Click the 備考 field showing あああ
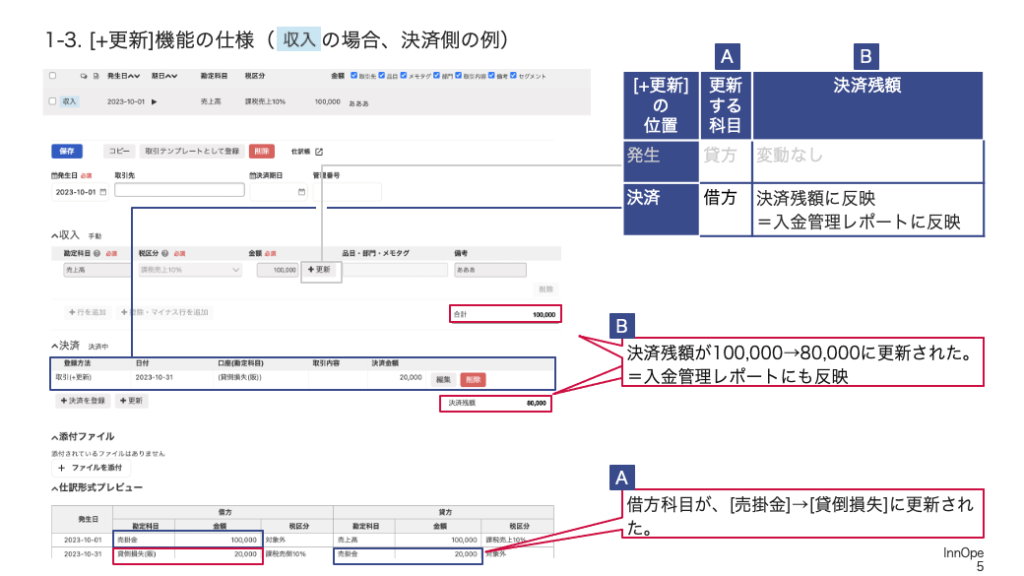1024x576 pixels. 490,270
